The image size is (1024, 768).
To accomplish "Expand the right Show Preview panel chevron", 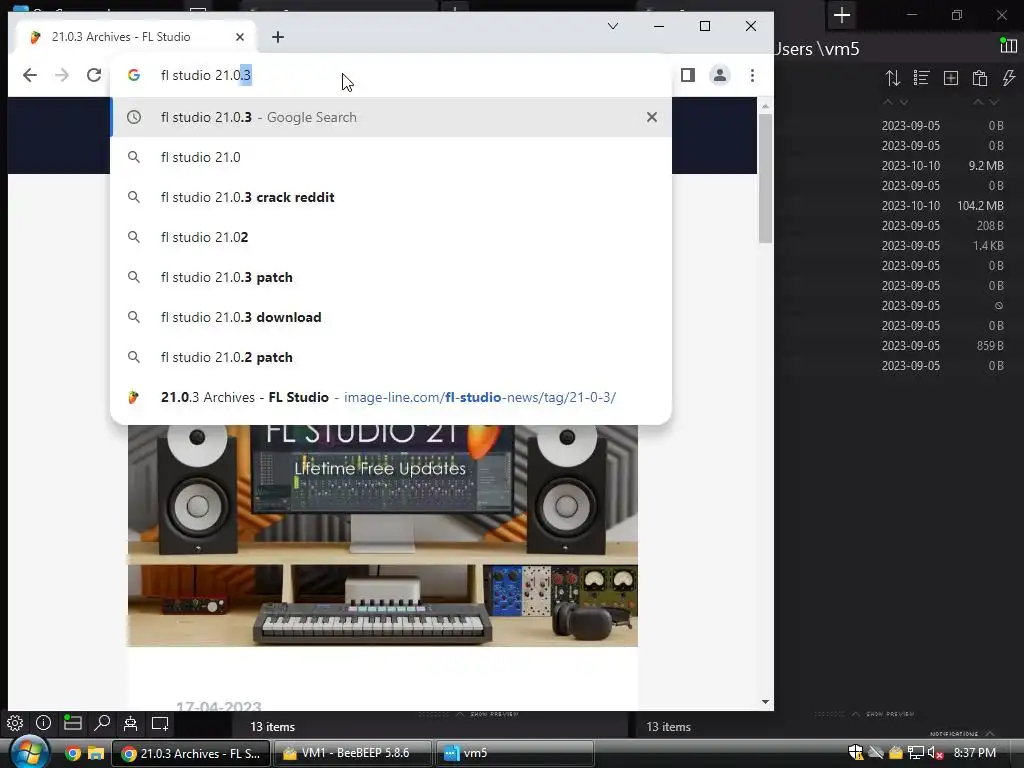I will pyautogui.click(x=856, y=714).
